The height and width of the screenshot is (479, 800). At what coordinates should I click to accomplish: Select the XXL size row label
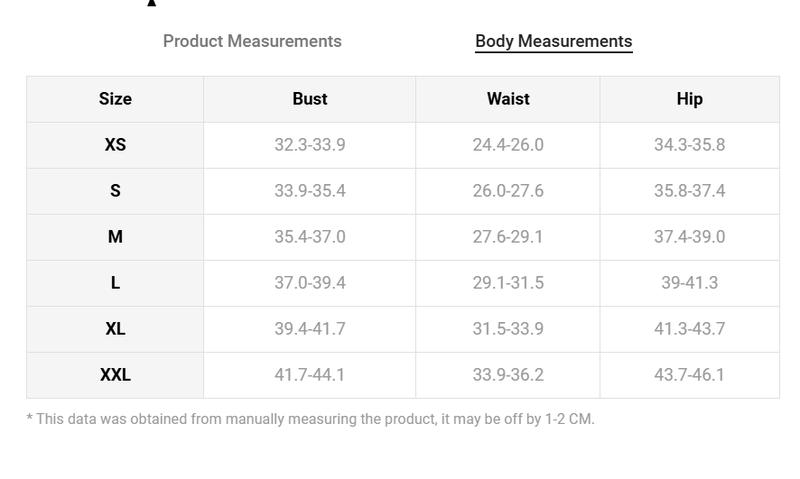point(115,374)
